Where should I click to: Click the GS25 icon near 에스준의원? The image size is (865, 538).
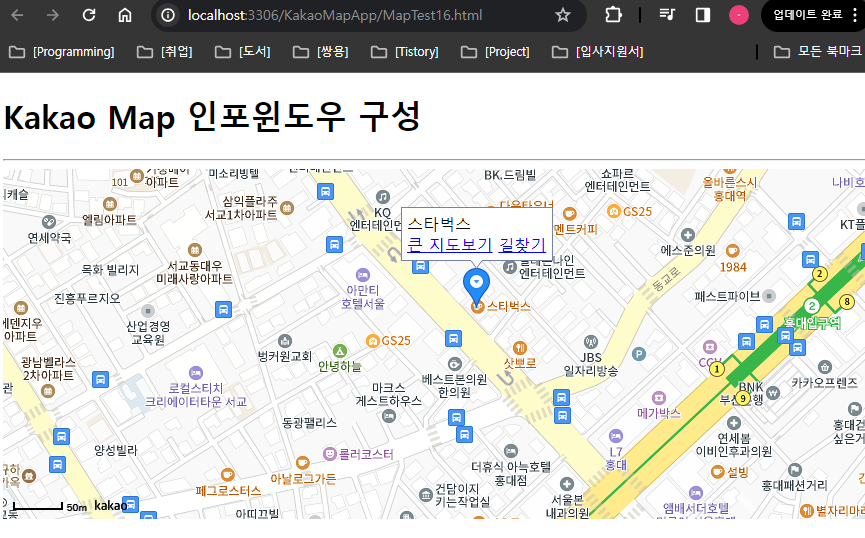pyautogui.click(x=613, y=211)
